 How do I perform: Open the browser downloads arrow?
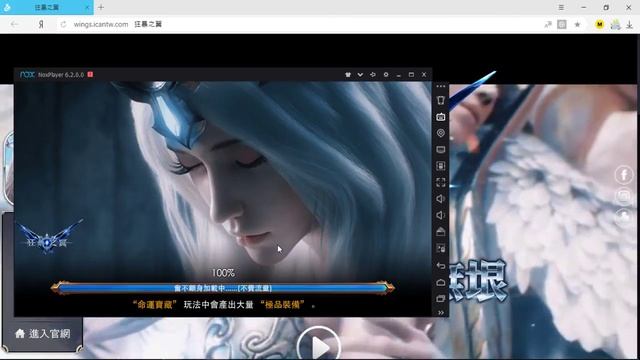pyautogui.click(x=630, y=24)
